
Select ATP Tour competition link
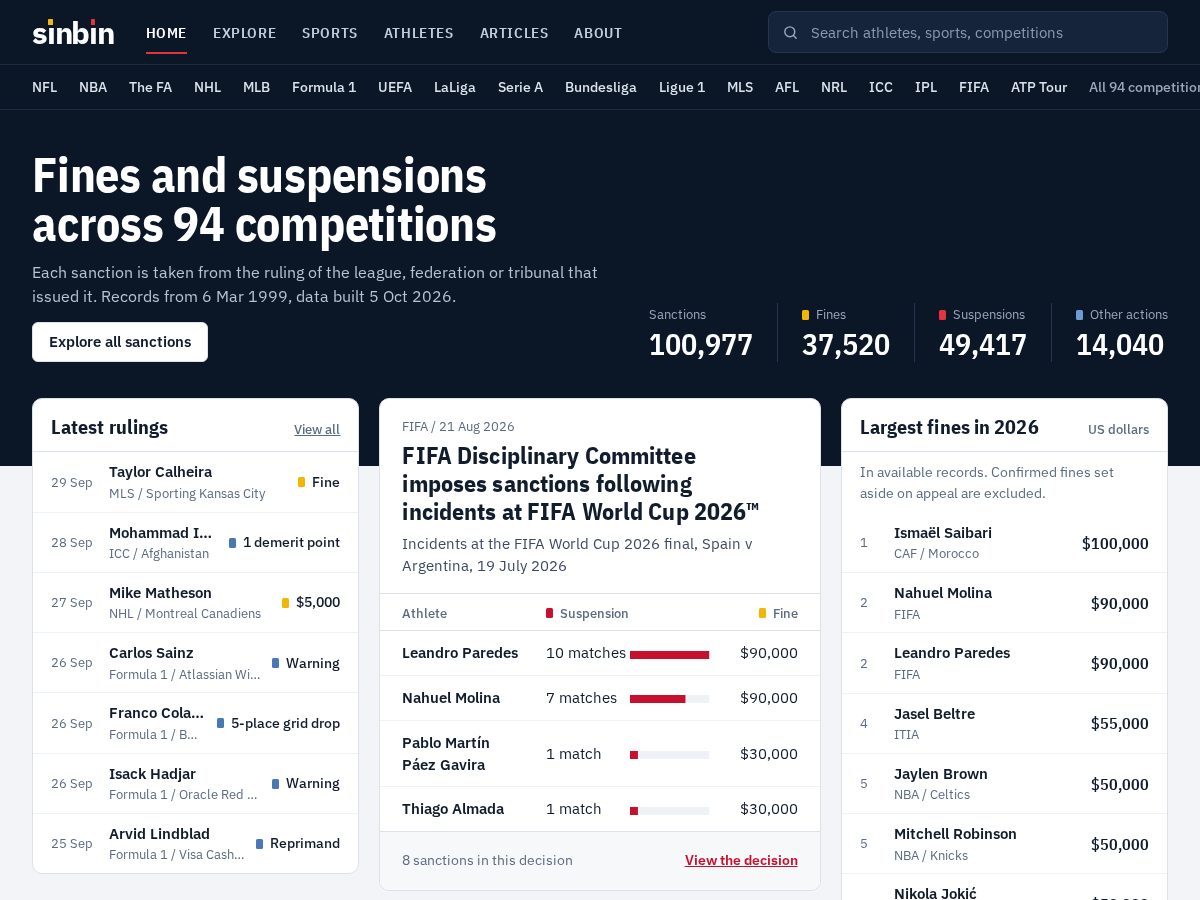1039,87
